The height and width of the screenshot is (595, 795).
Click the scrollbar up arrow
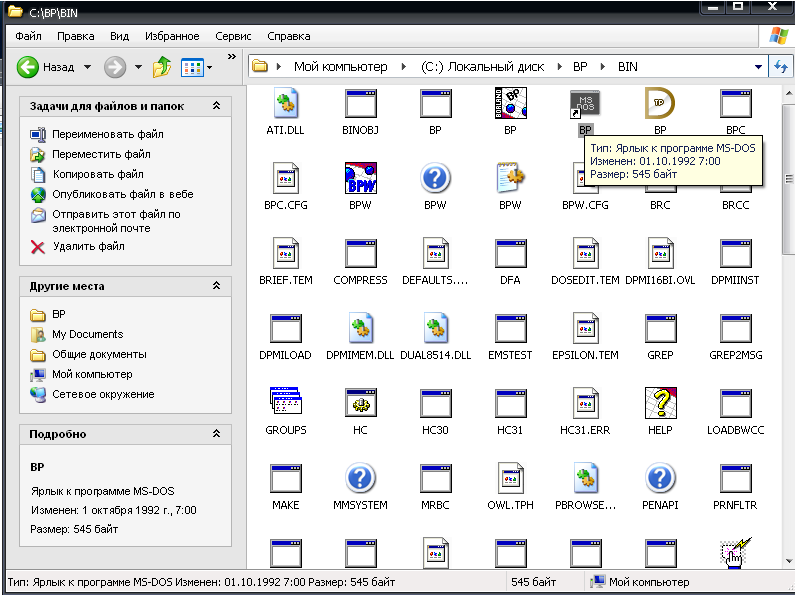[788, 93]
